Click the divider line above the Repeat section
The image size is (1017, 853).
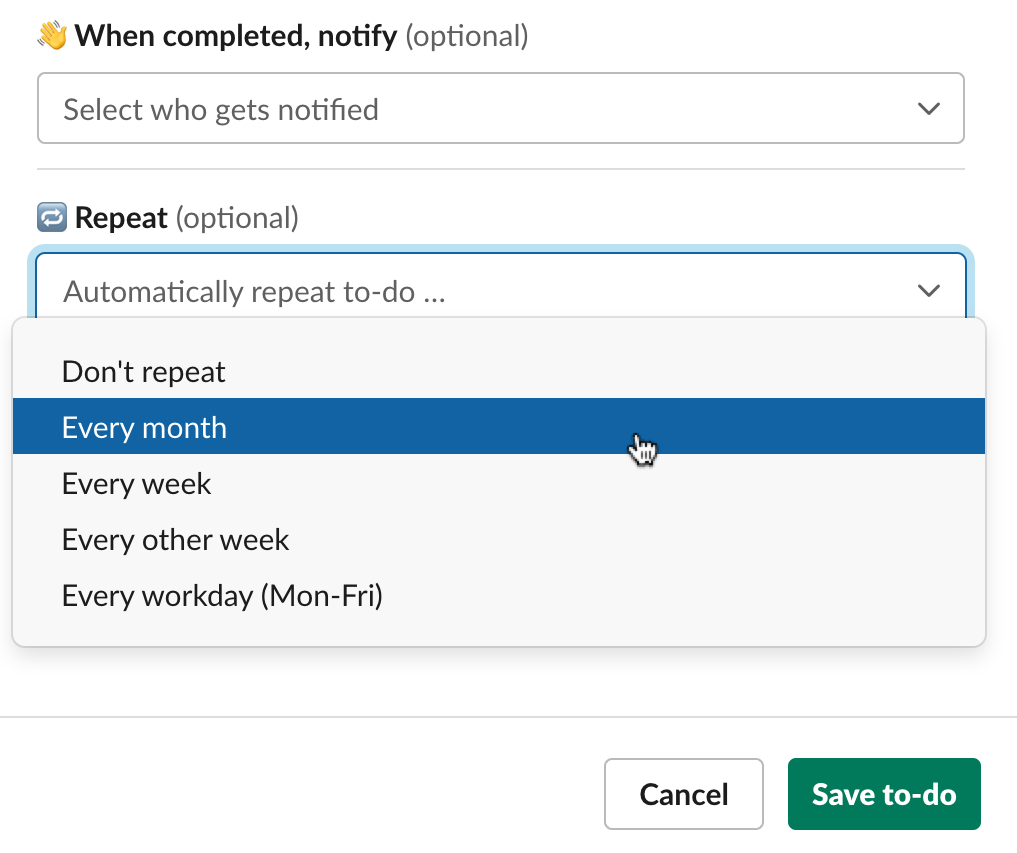click(501, 169)
